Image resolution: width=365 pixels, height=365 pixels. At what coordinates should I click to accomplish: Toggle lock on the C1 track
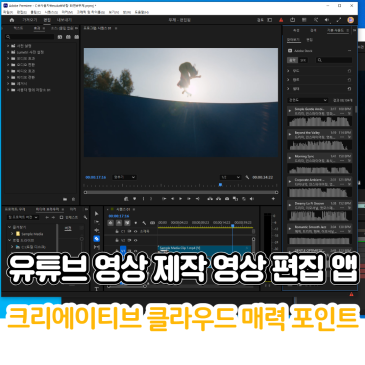(117, 231)
